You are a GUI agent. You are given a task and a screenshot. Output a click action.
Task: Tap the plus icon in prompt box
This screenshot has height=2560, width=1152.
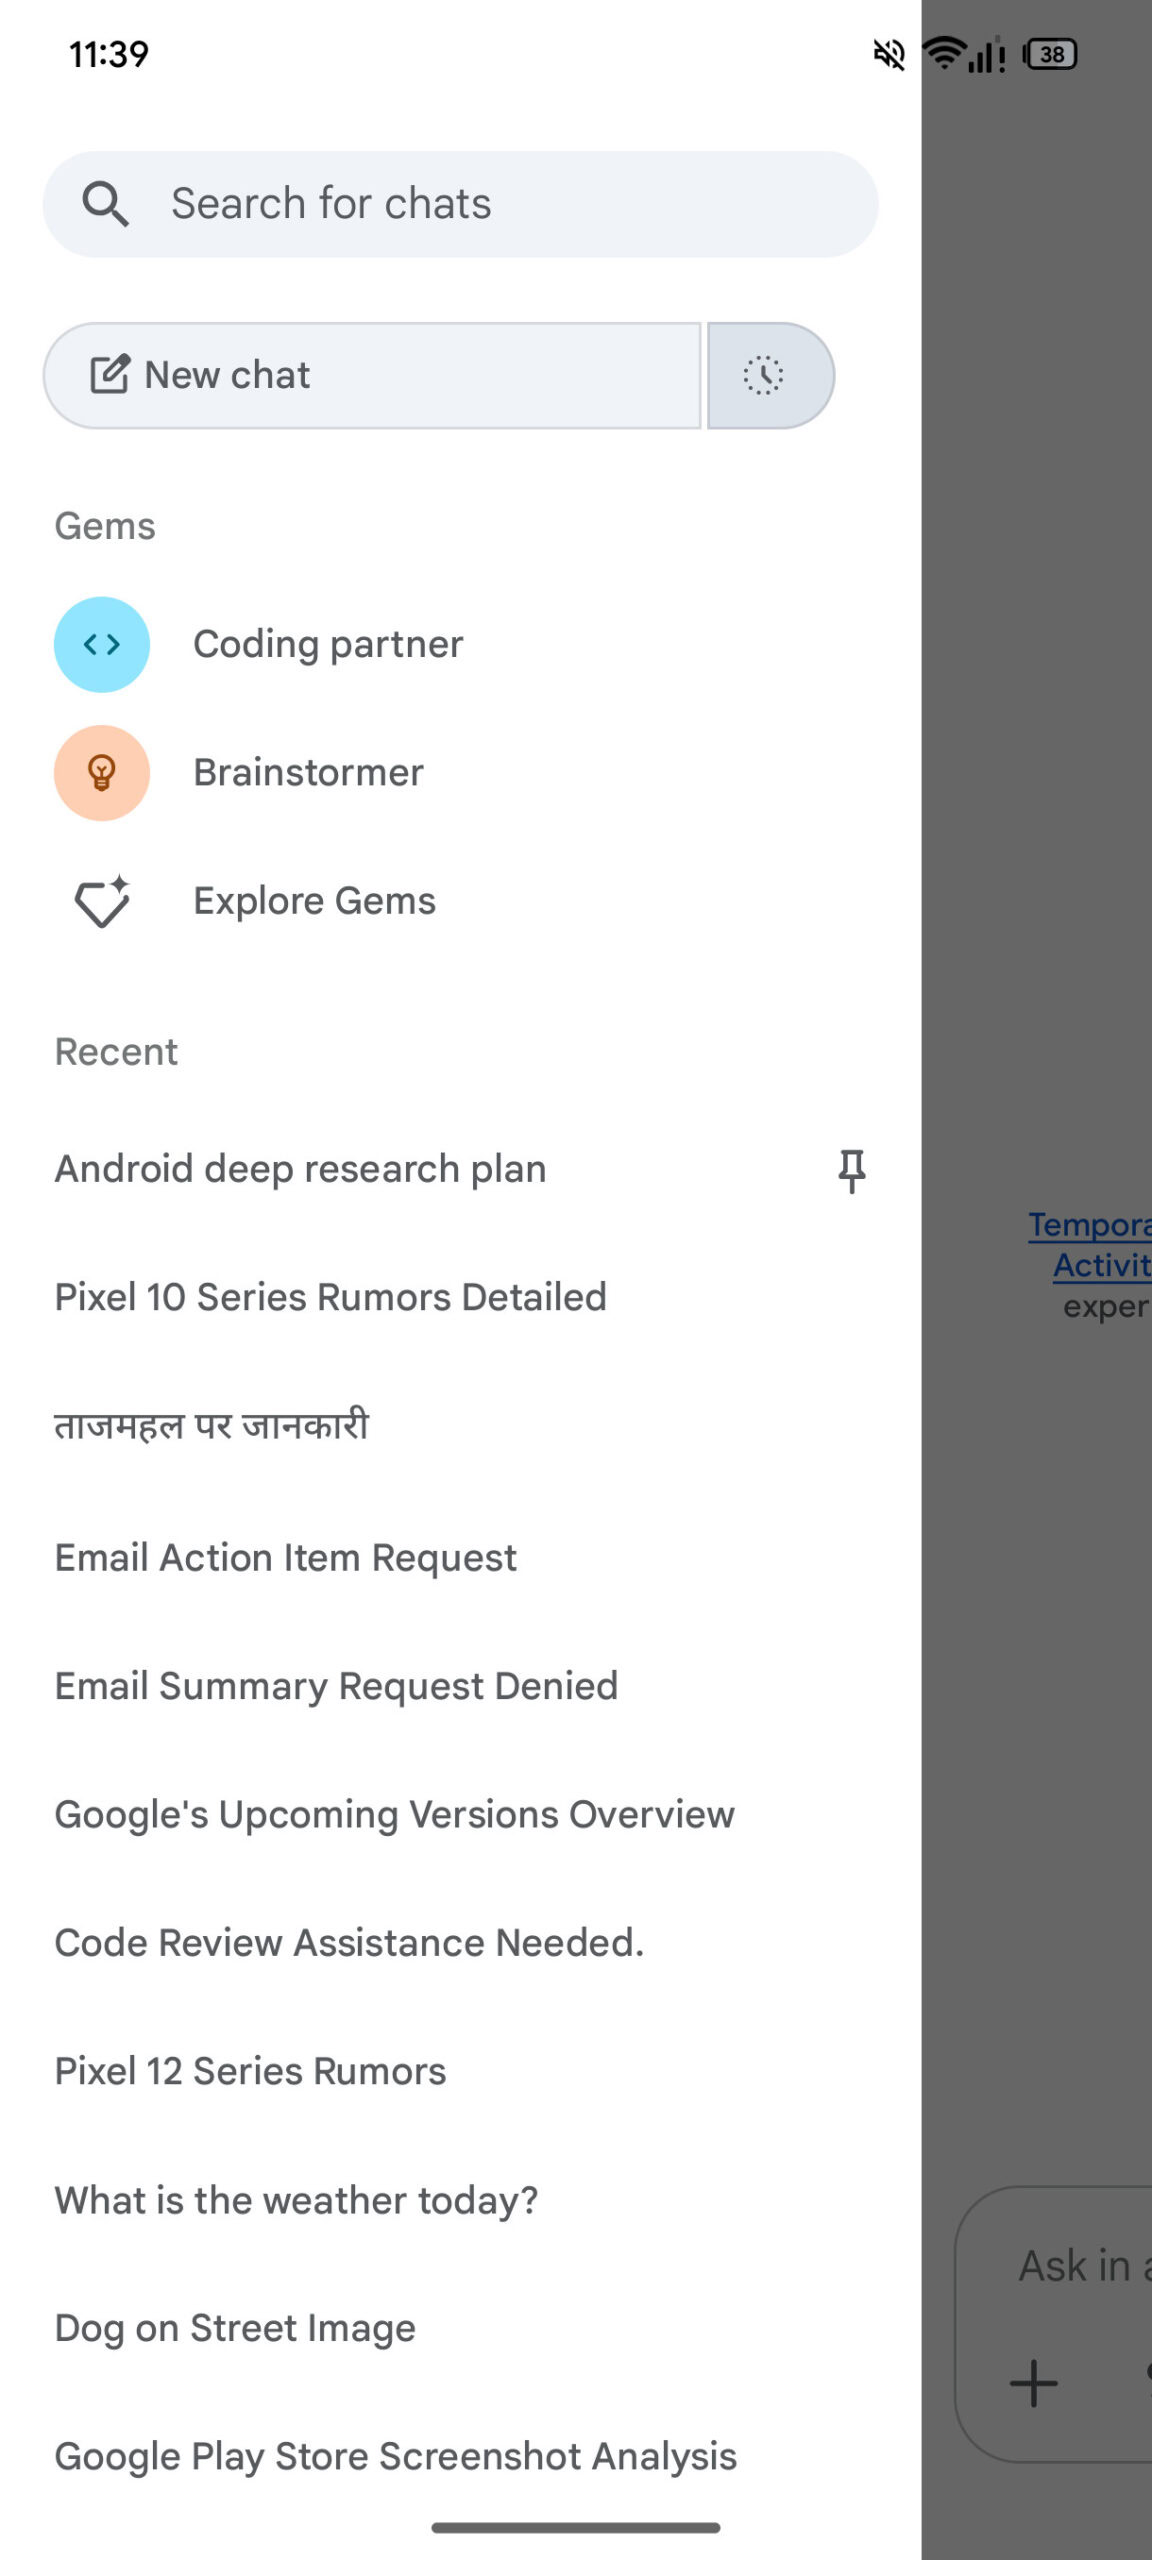click(x=1033, y=2383)
